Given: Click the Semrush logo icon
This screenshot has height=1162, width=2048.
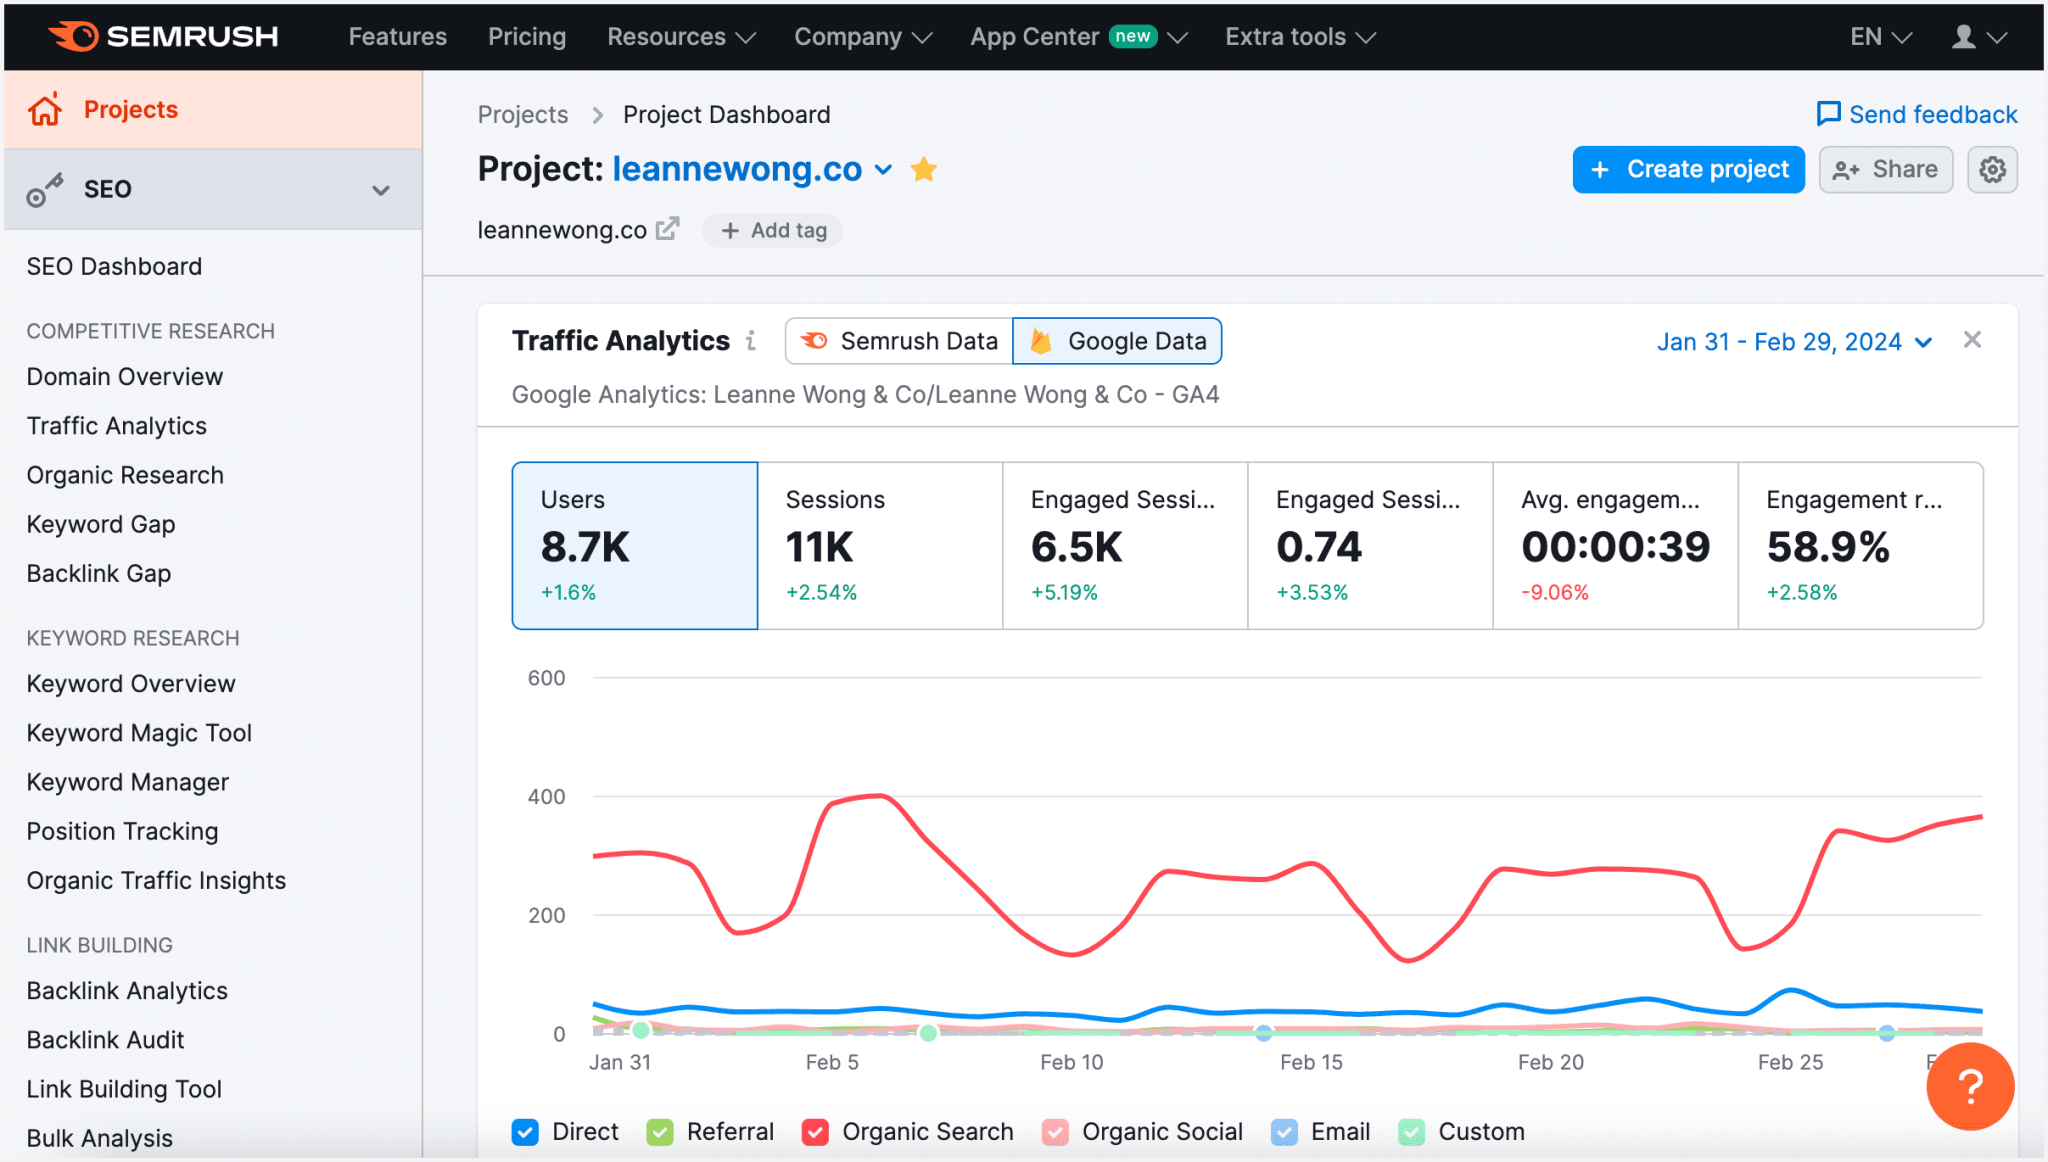Looking at the screenshot, I should click(71, 36).
